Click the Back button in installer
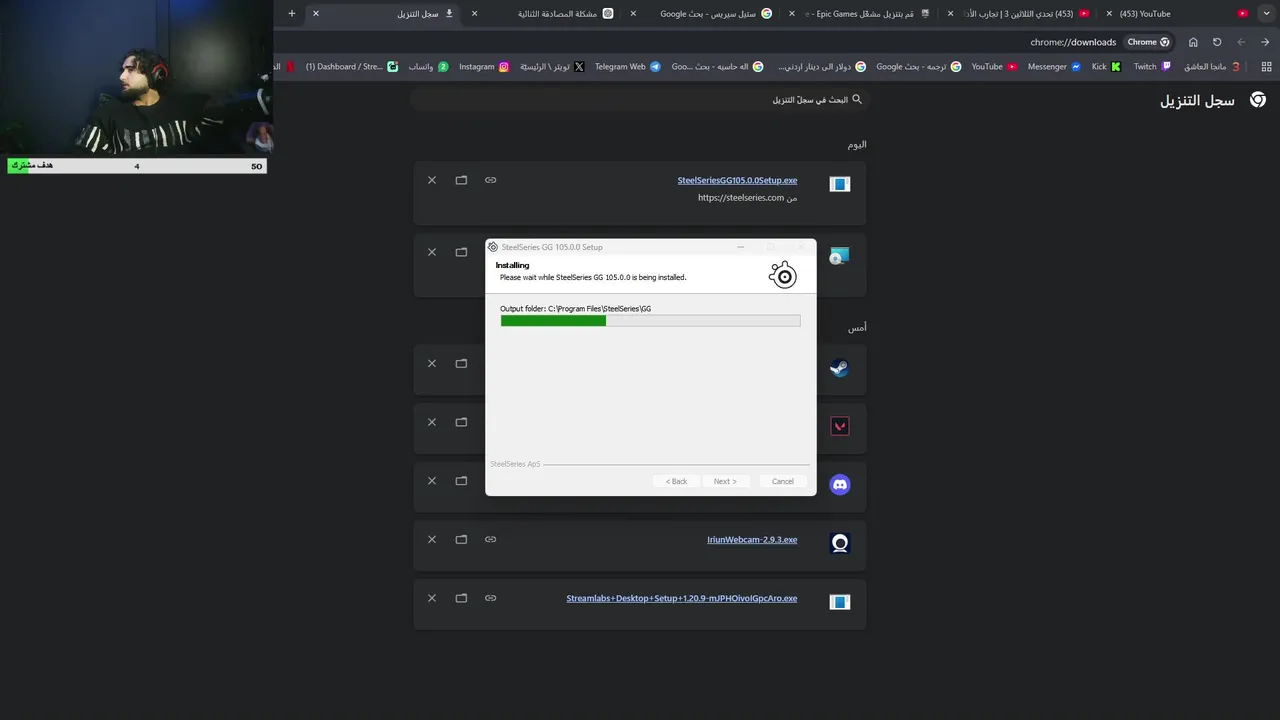1280x720 pixels. (677, 481)
